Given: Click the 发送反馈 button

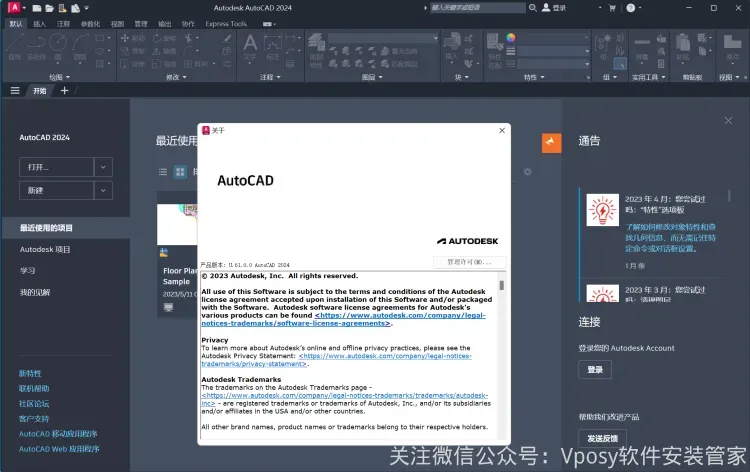Looking at the screenshot, I should click(602, 438).
